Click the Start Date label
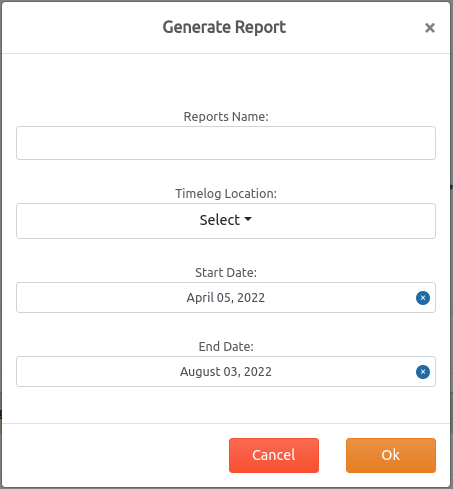 click(226, 273)
